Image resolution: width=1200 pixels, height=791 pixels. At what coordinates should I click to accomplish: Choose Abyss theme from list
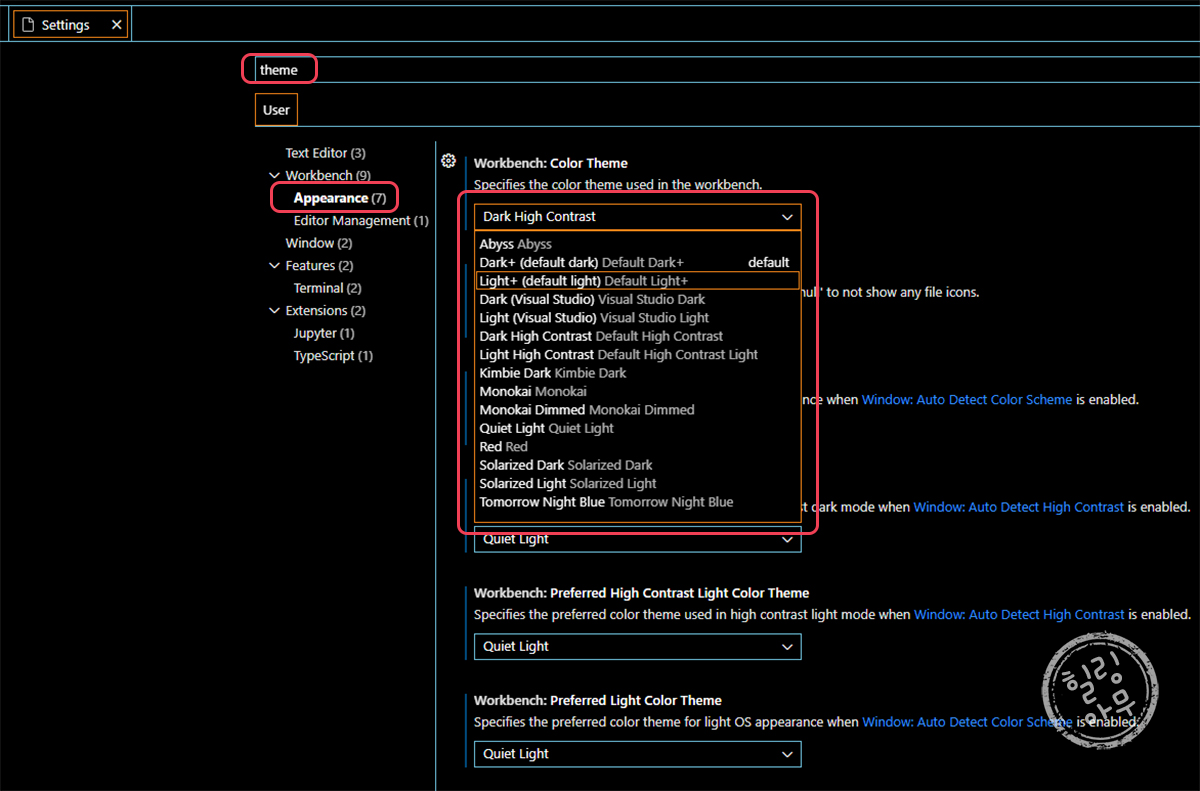[x=638, y=244]
